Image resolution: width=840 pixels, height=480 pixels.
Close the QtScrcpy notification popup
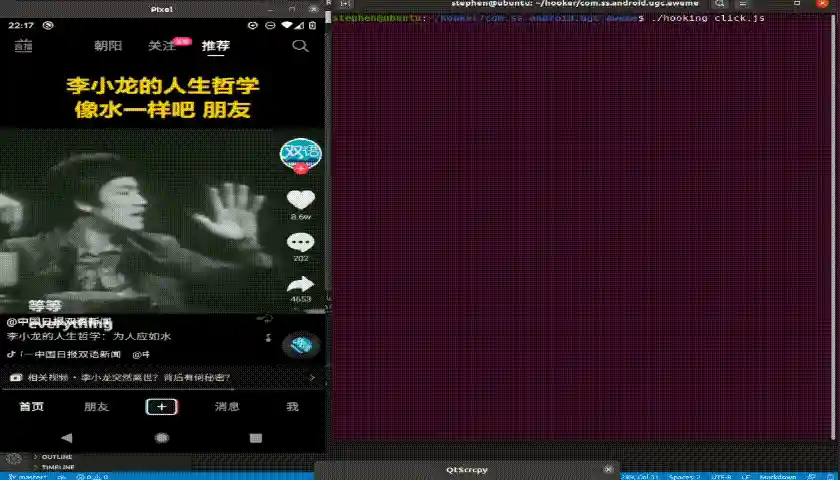(608, 470)
